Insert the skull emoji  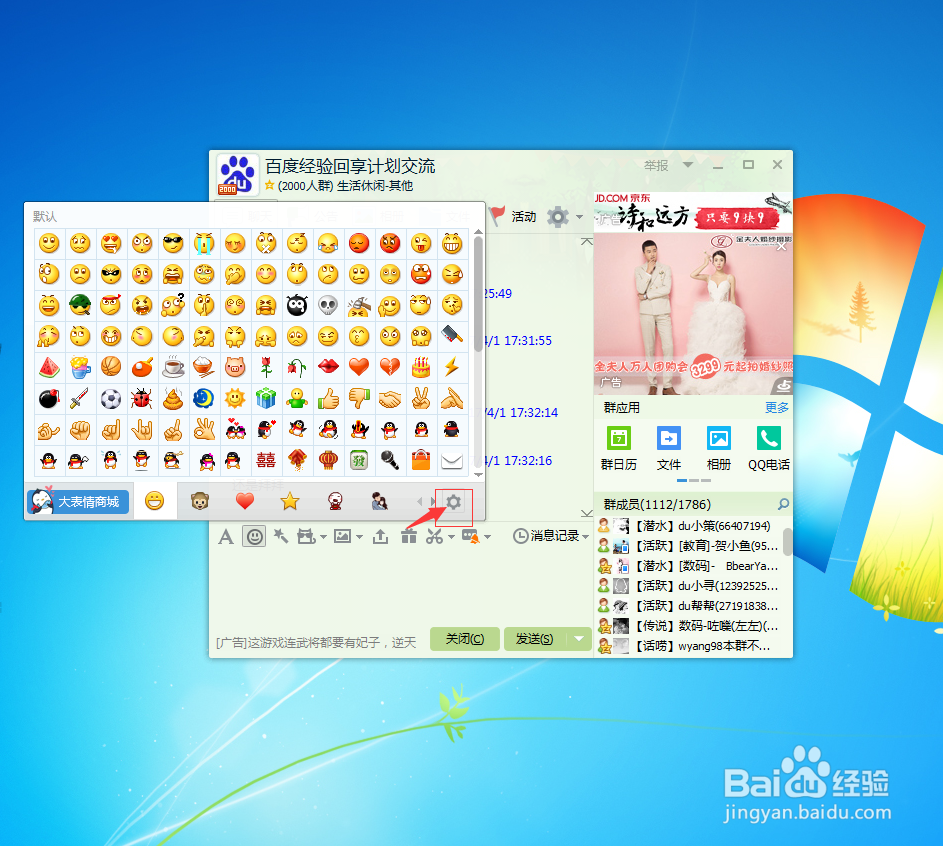(328, 305)
